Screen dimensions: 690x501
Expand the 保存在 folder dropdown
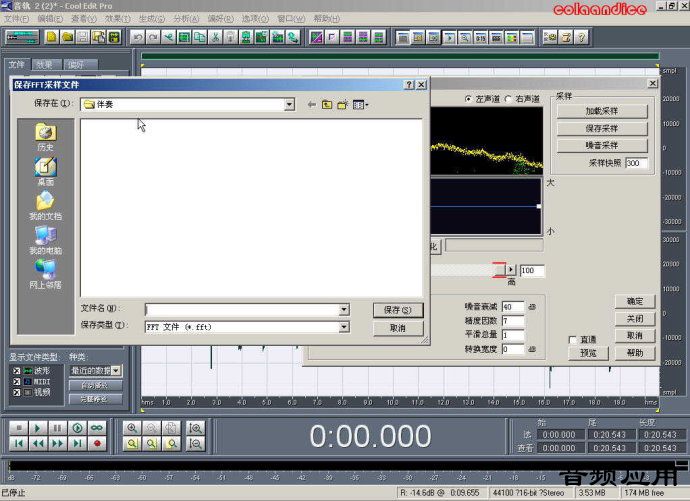point(289,105)
